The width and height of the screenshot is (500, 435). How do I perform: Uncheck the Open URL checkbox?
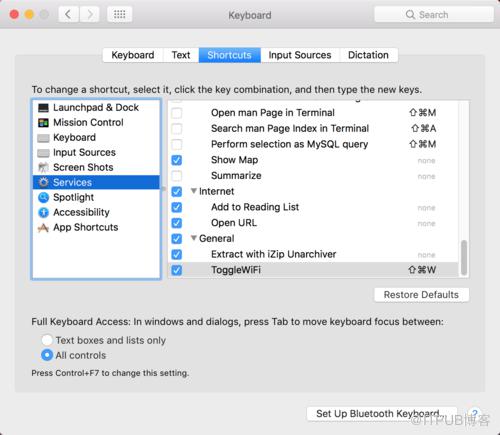pyautogui.click(x=177, y=223)
